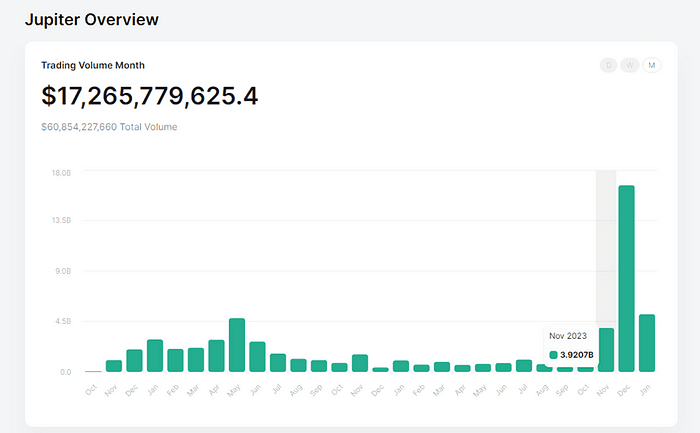The width and height of the screenshot is (700, 433).
Task: Click the 9.0B y-axis label
Action: tap(63, 271)
